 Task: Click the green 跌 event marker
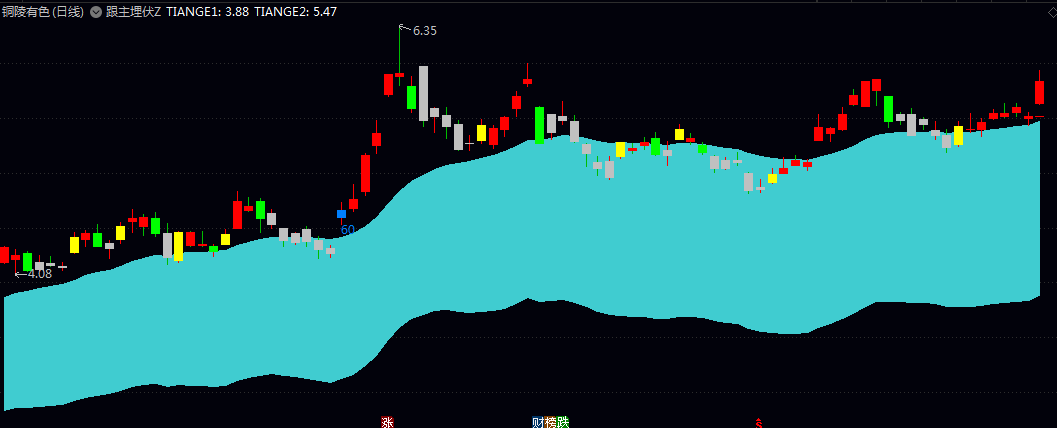click(x=563, y=423)
